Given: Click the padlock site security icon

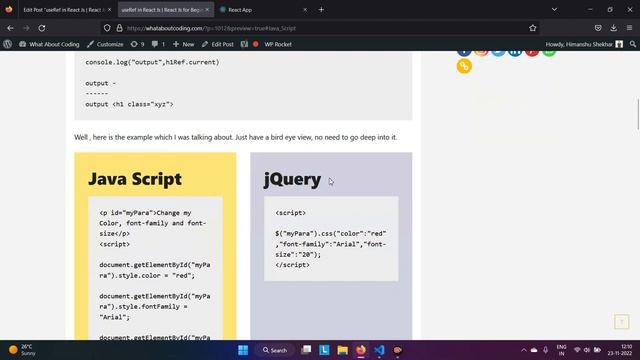Looking at the screenshot, I should (119, 28).
